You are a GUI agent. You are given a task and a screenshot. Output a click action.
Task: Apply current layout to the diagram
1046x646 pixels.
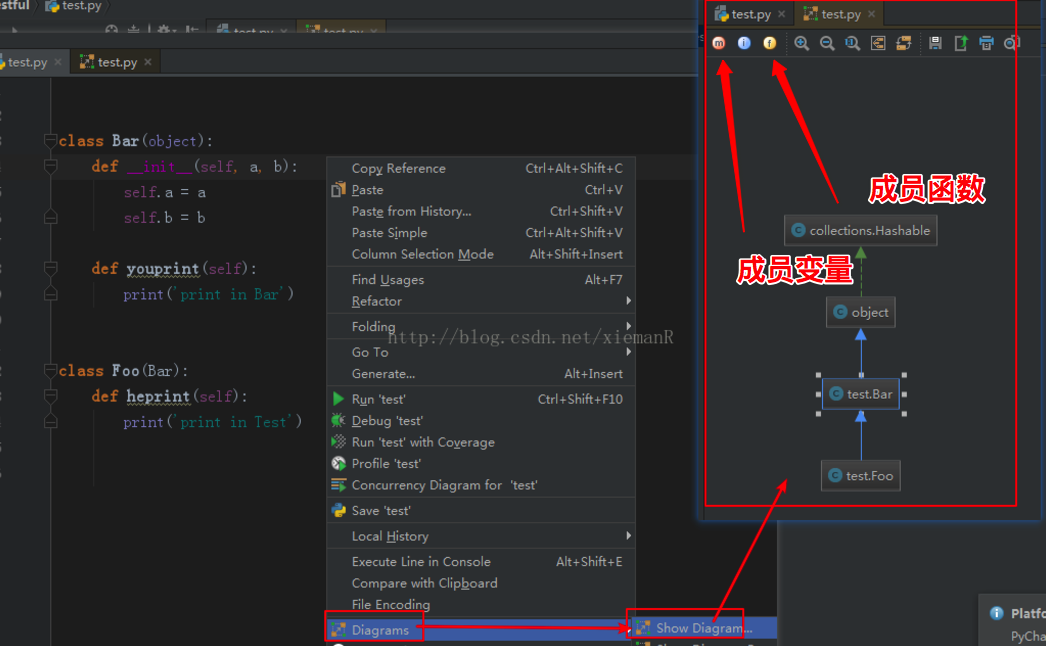pyautogui.click(x=904, y=43)
